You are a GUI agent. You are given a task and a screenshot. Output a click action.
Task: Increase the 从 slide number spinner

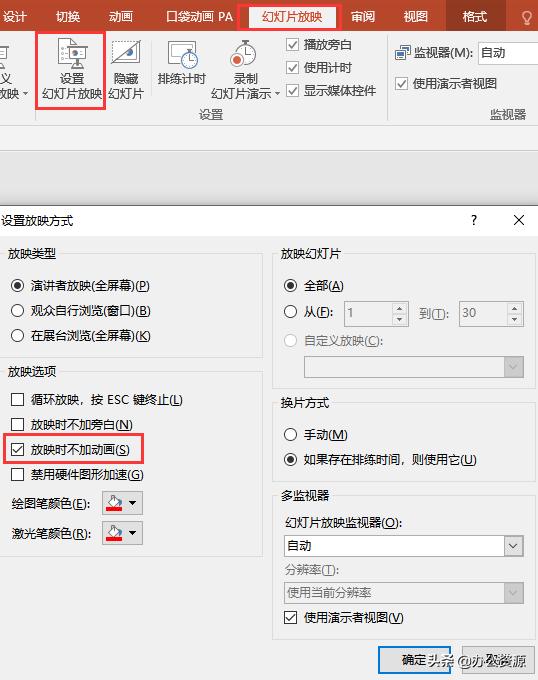pos(400,308)
